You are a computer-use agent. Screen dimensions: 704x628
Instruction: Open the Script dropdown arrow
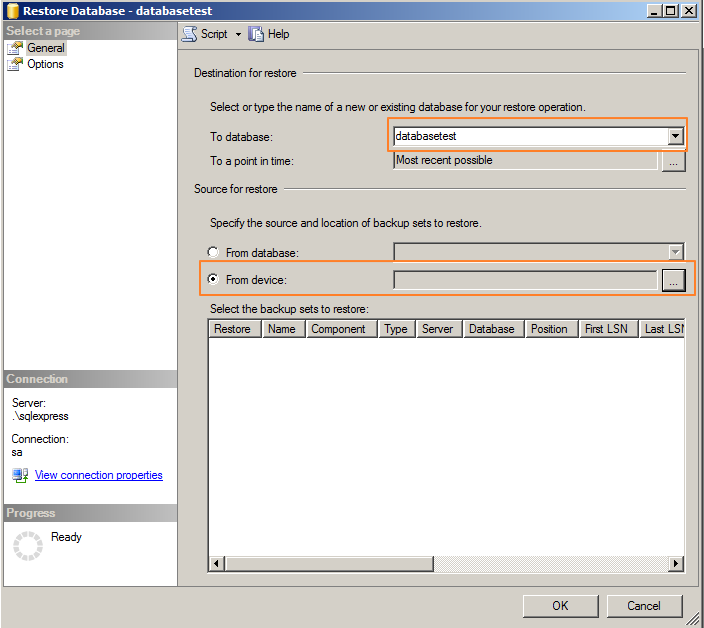pyautogui.click(x=238, y=34)
